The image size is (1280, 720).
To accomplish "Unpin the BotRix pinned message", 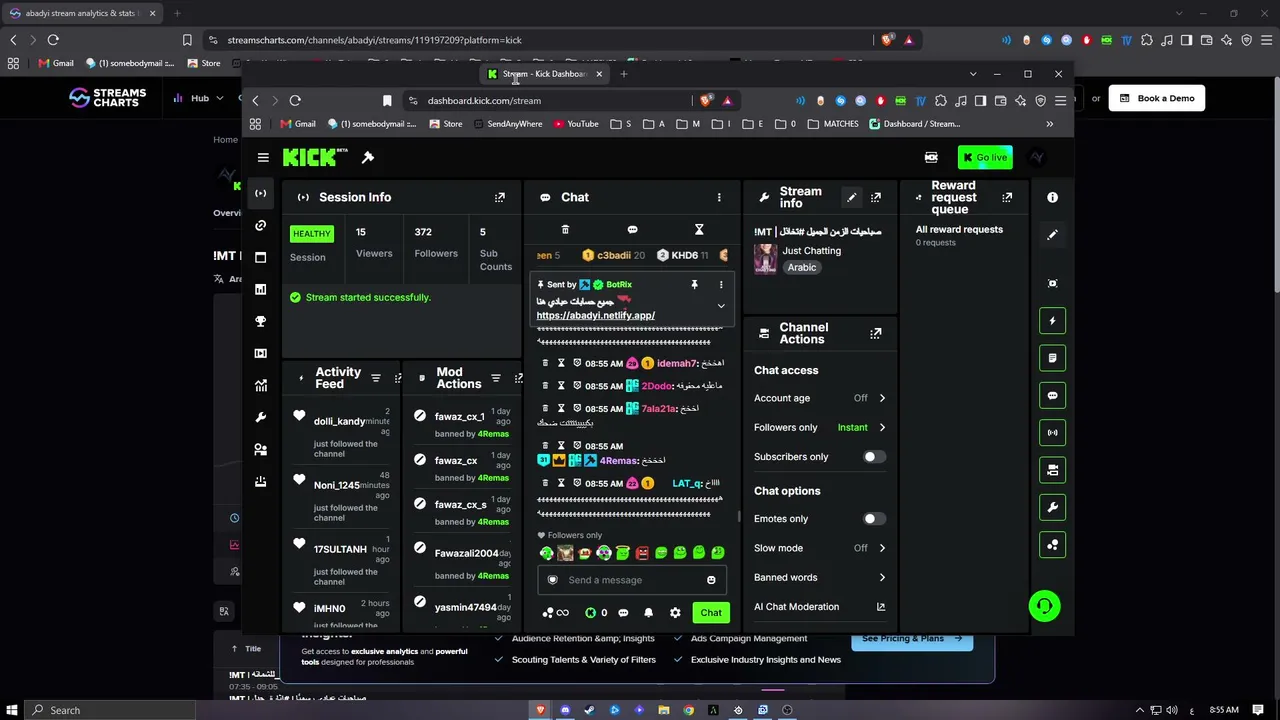I will coord(694,285).
